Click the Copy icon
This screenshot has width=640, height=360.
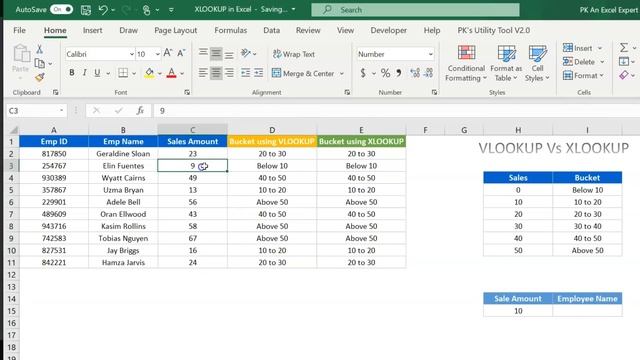tap(40, 63)
